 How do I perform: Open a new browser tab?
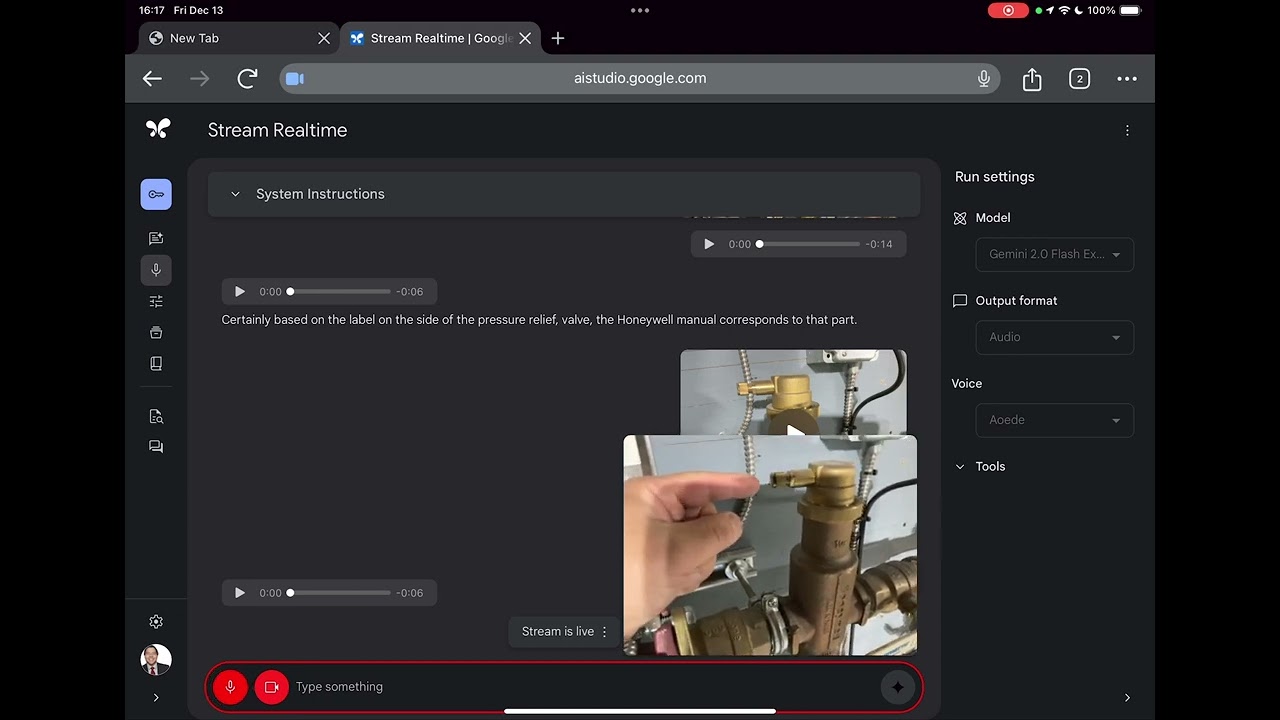coord(558,38)
